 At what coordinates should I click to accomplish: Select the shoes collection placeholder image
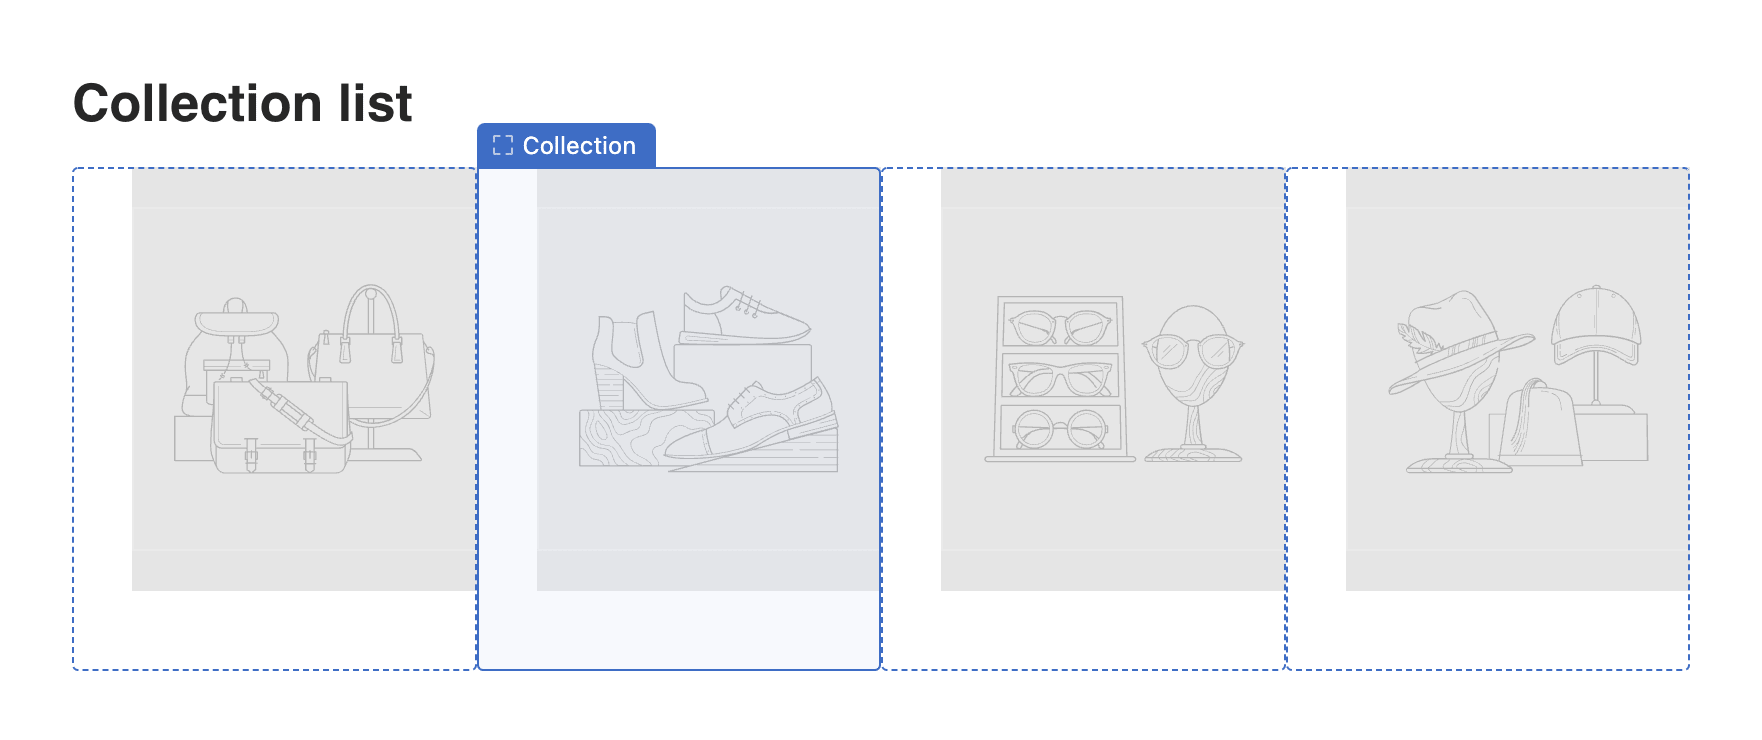pos(708,380)
